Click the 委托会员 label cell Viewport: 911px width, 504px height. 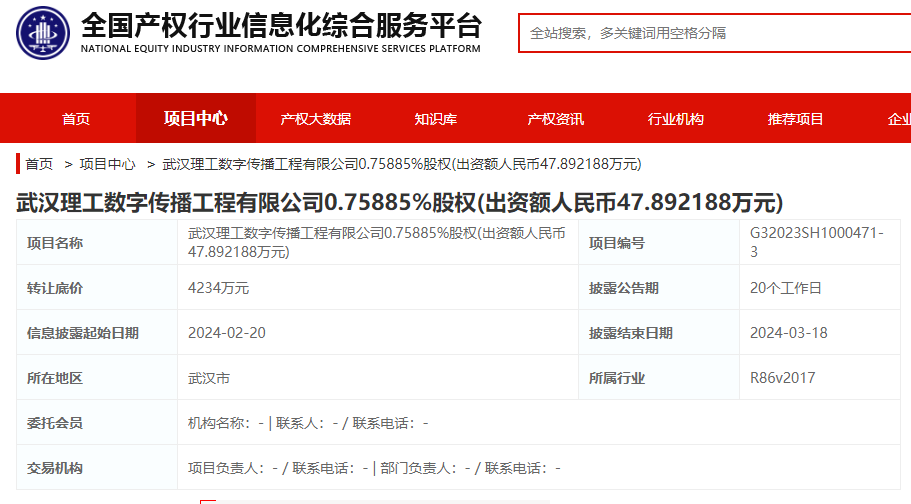(97, 423)
